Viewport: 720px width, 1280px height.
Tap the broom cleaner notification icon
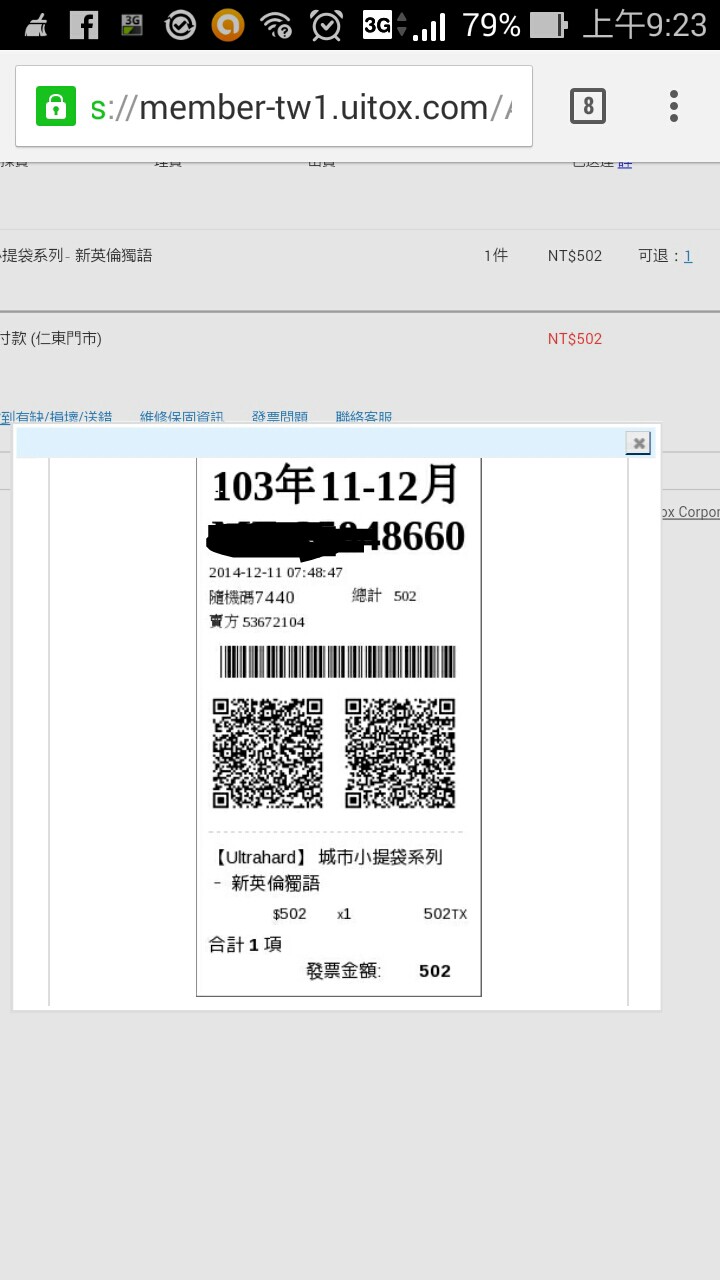coord(36,25)
